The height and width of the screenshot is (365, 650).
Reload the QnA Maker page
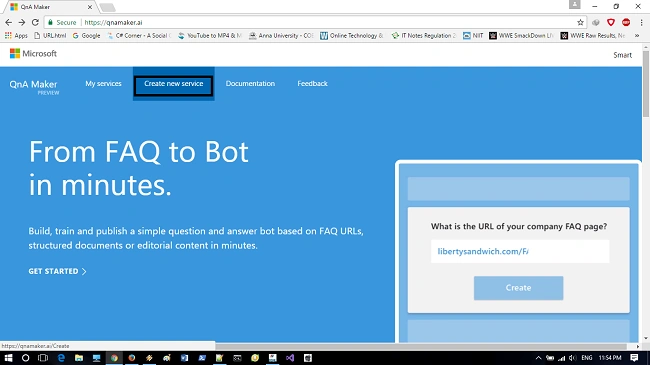[x=35, y=22]
